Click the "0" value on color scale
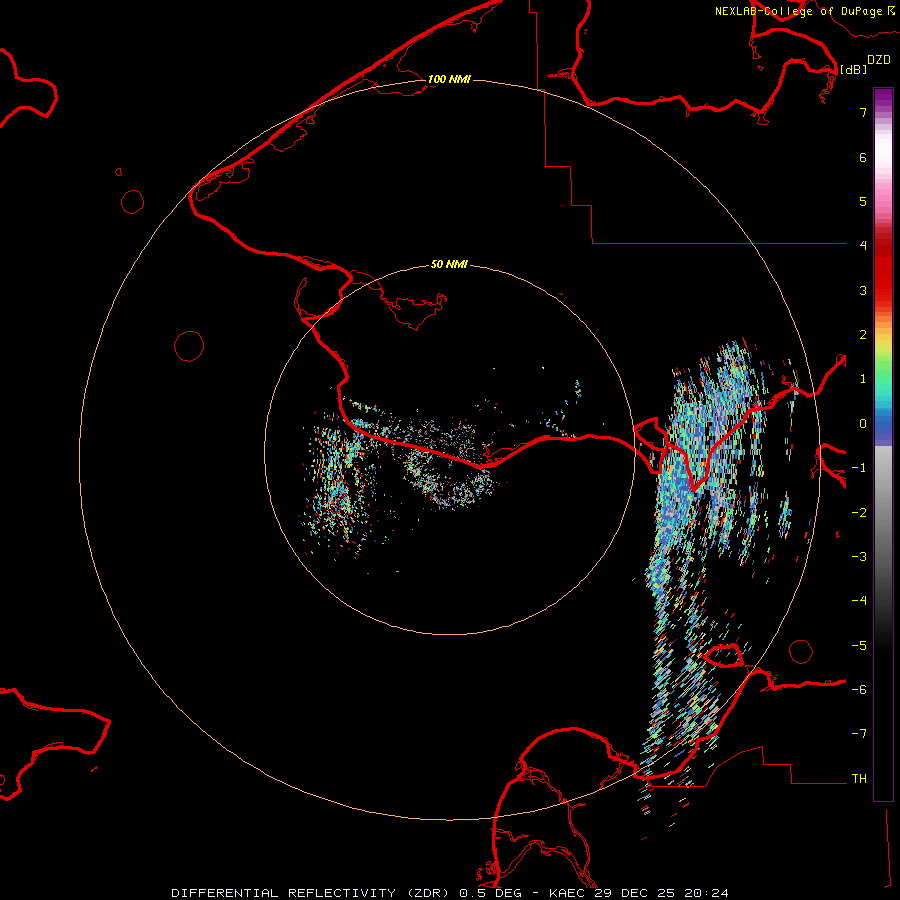 [x=863, y=424]
